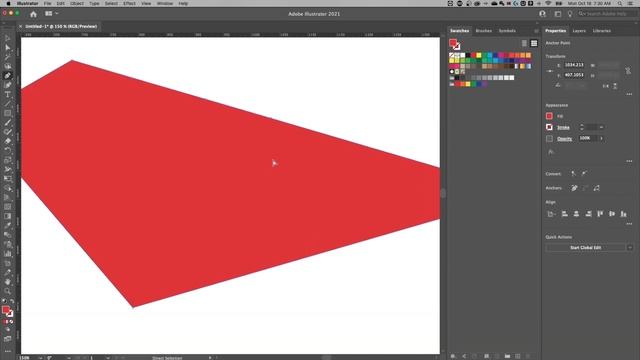Show more Appearance options
The height and width of the screenshot is (360, 640).
tap(629, 161)
